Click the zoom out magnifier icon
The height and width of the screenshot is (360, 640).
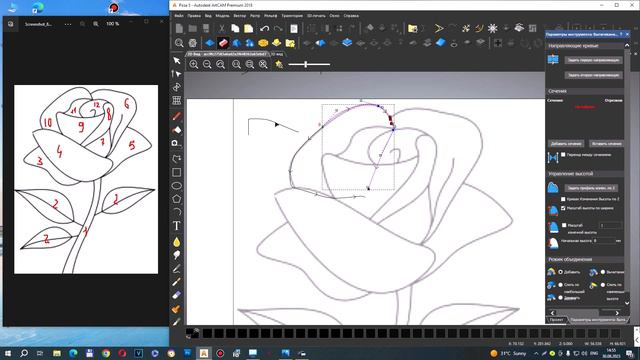207,64
